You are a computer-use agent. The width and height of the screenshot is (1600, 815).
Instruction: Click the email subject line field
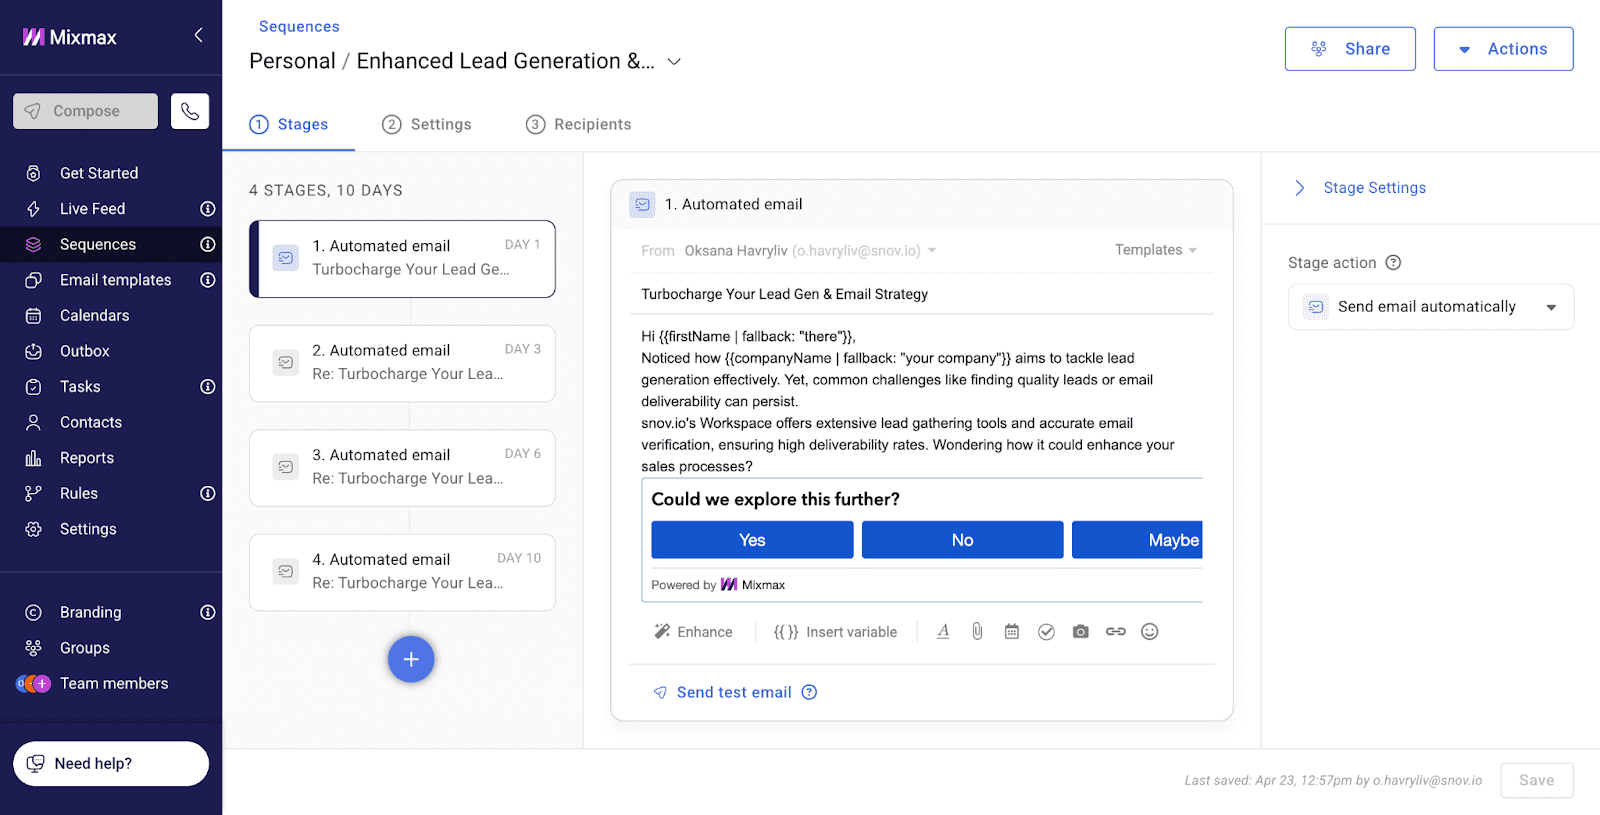920,294
